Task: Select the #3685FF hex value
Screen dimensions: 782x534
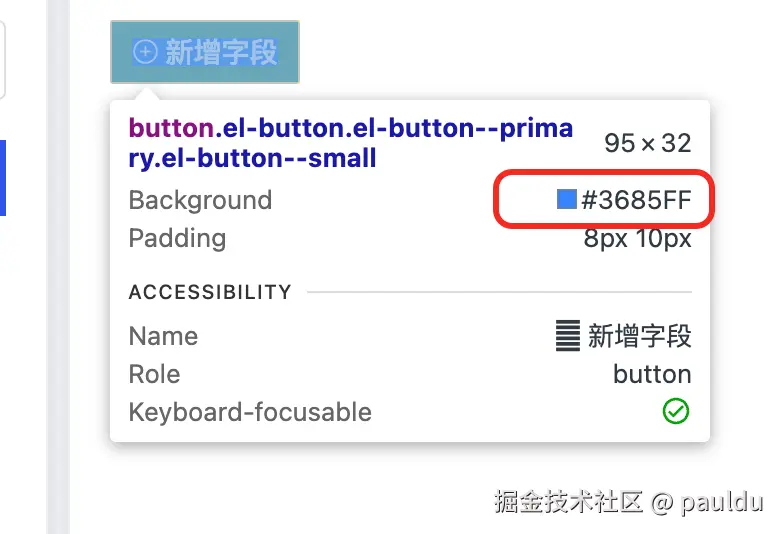Action: tap(636, 200)
